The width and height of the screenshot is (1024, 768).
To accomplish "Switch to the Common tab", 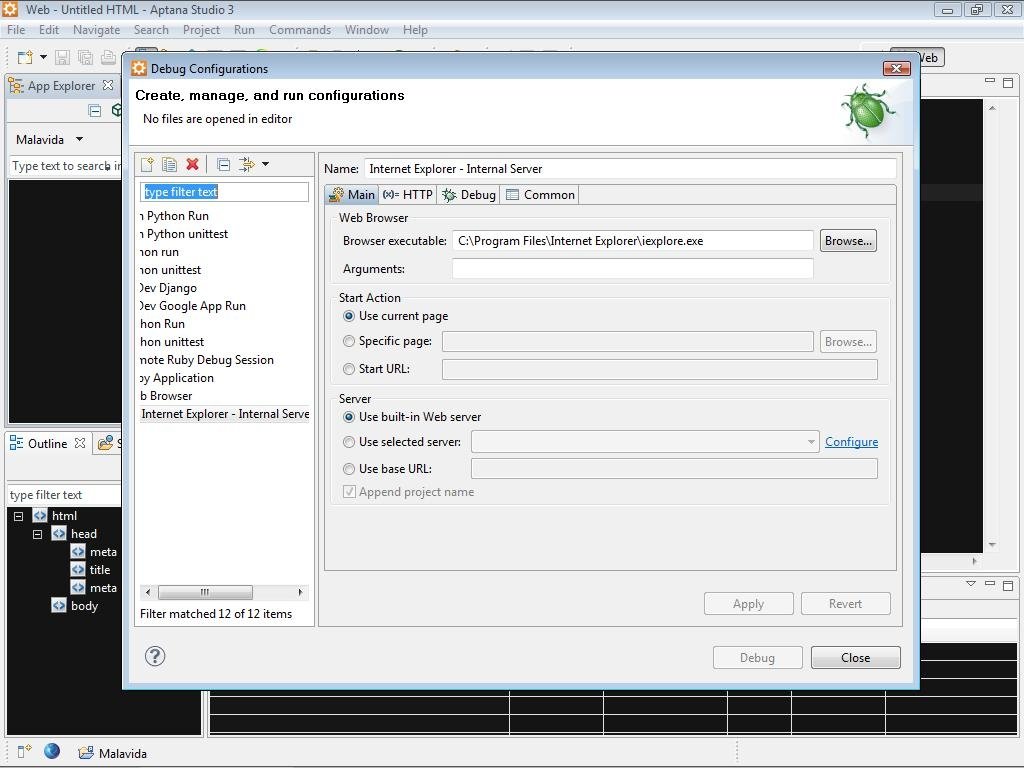I will (x=540, y=195).
